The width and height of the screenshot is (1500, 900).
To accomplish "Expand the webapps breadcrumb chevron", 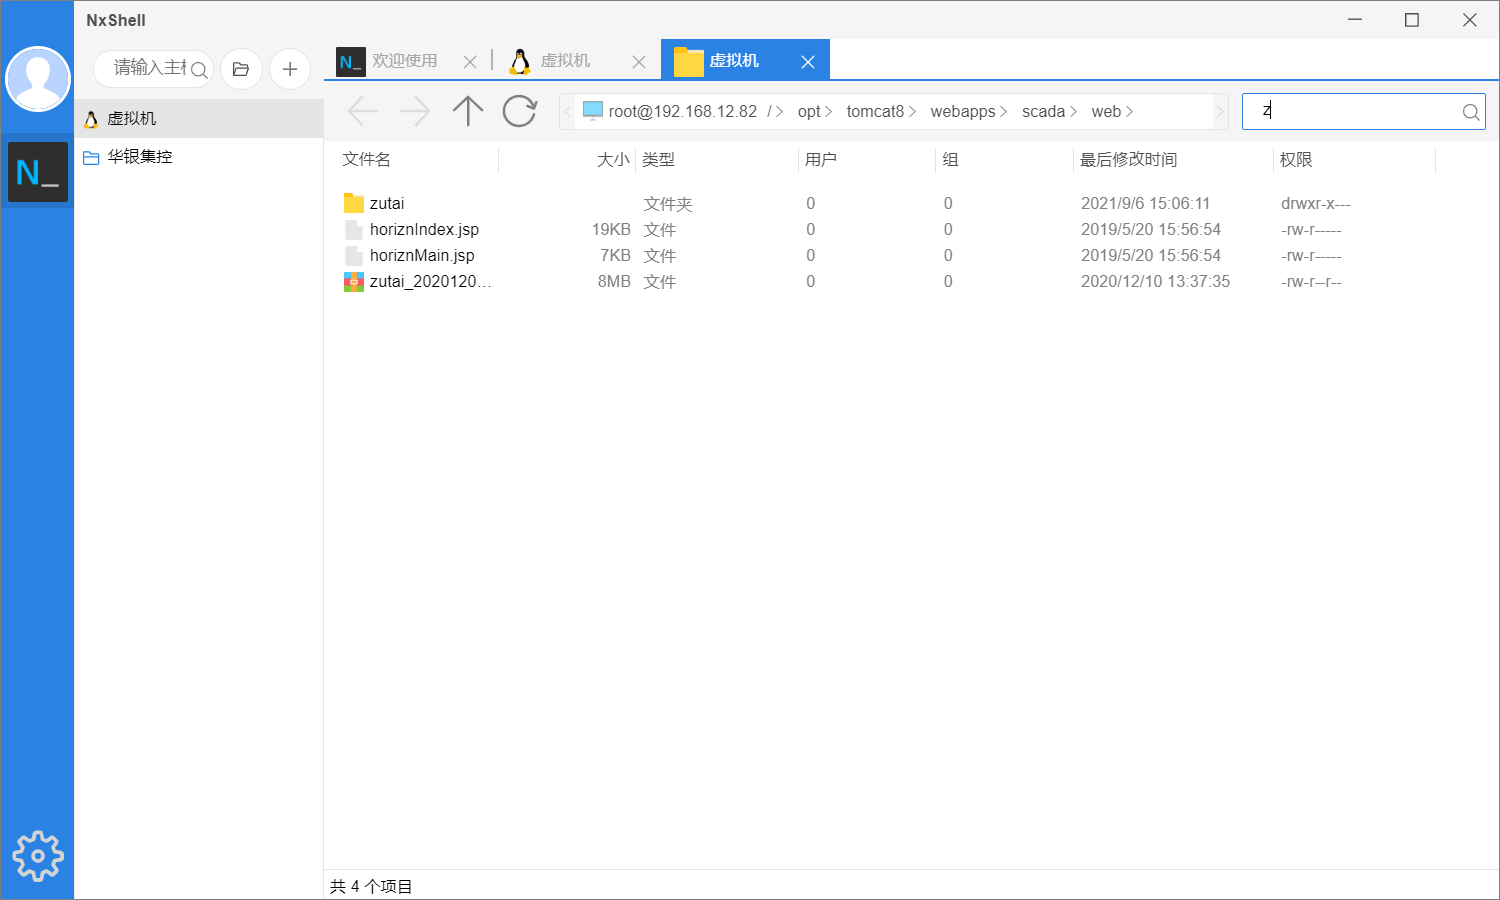I will (x=1002, y=111).
